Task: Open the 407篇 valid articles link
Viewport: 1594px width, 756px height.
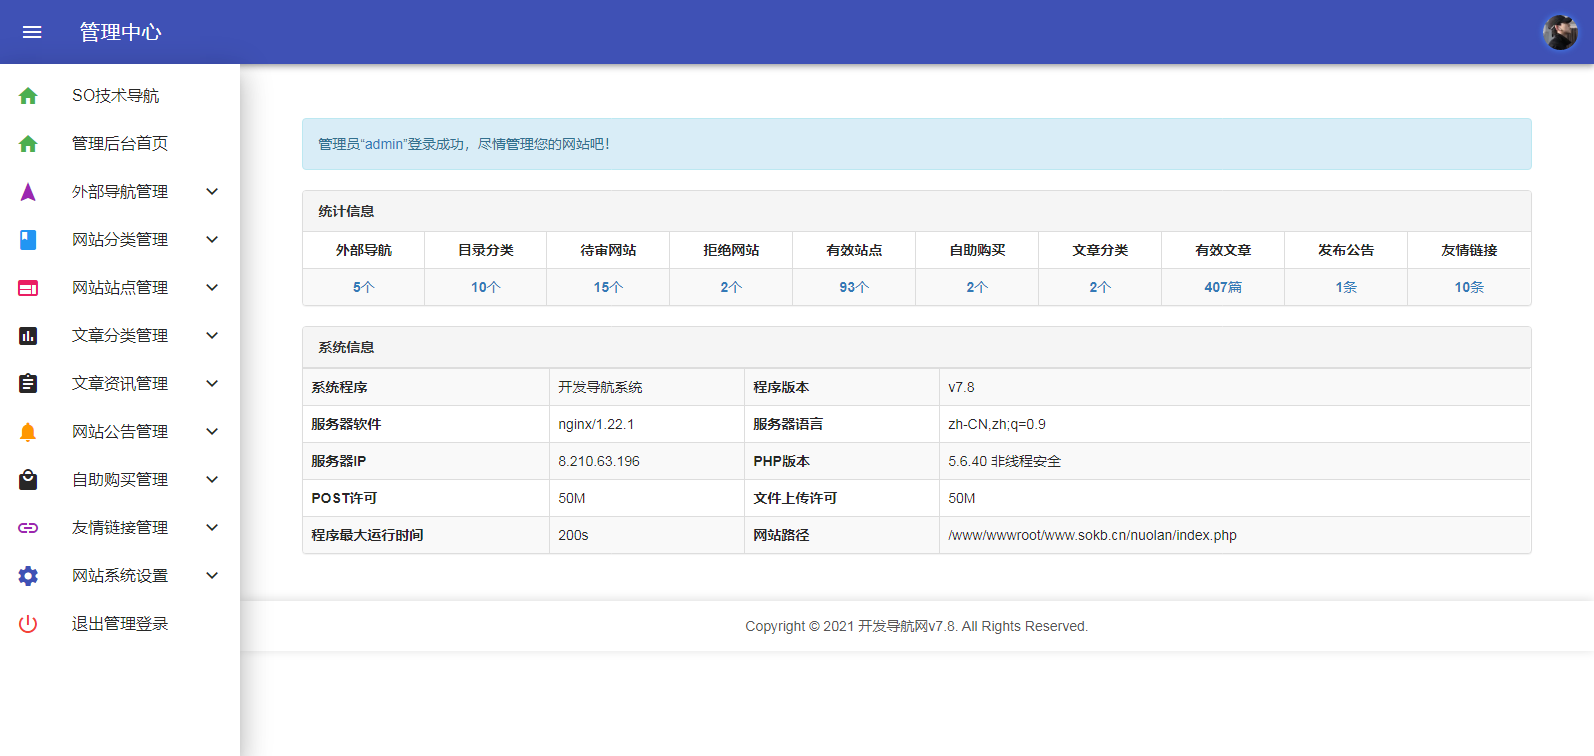Action: click(x=1223, y=287)
